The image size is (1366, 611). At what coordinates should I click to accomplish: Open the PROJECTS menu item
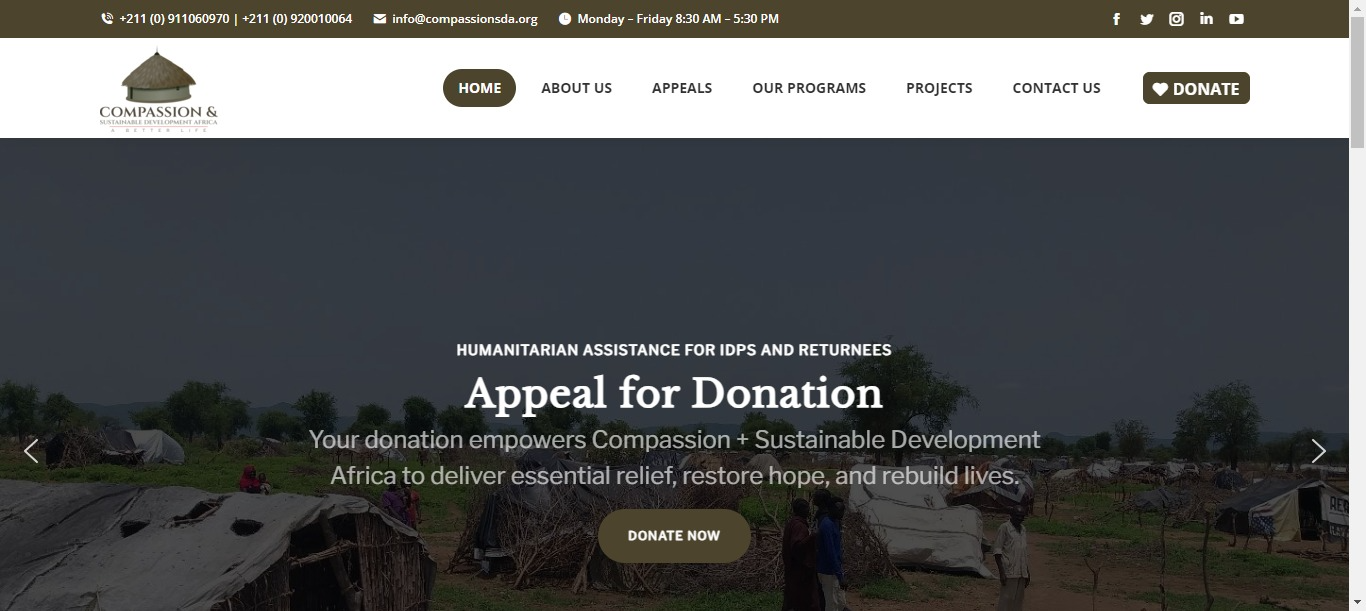939,88
